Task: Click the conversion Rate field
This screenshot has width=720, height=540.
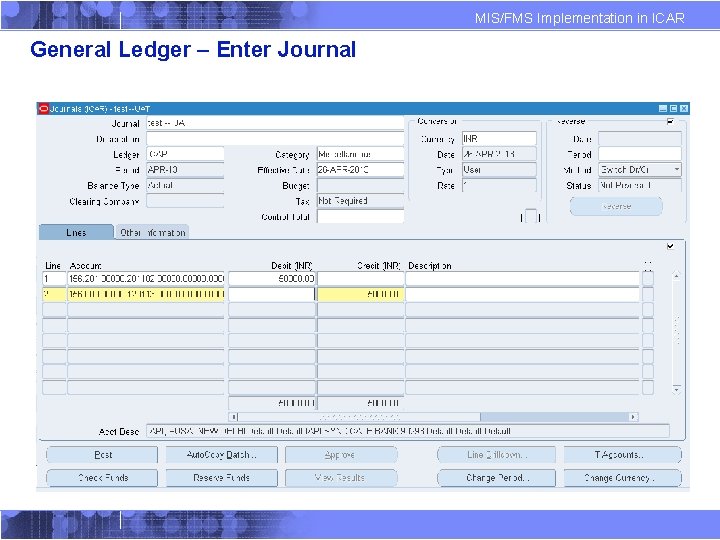Action: tap(499, 186)
